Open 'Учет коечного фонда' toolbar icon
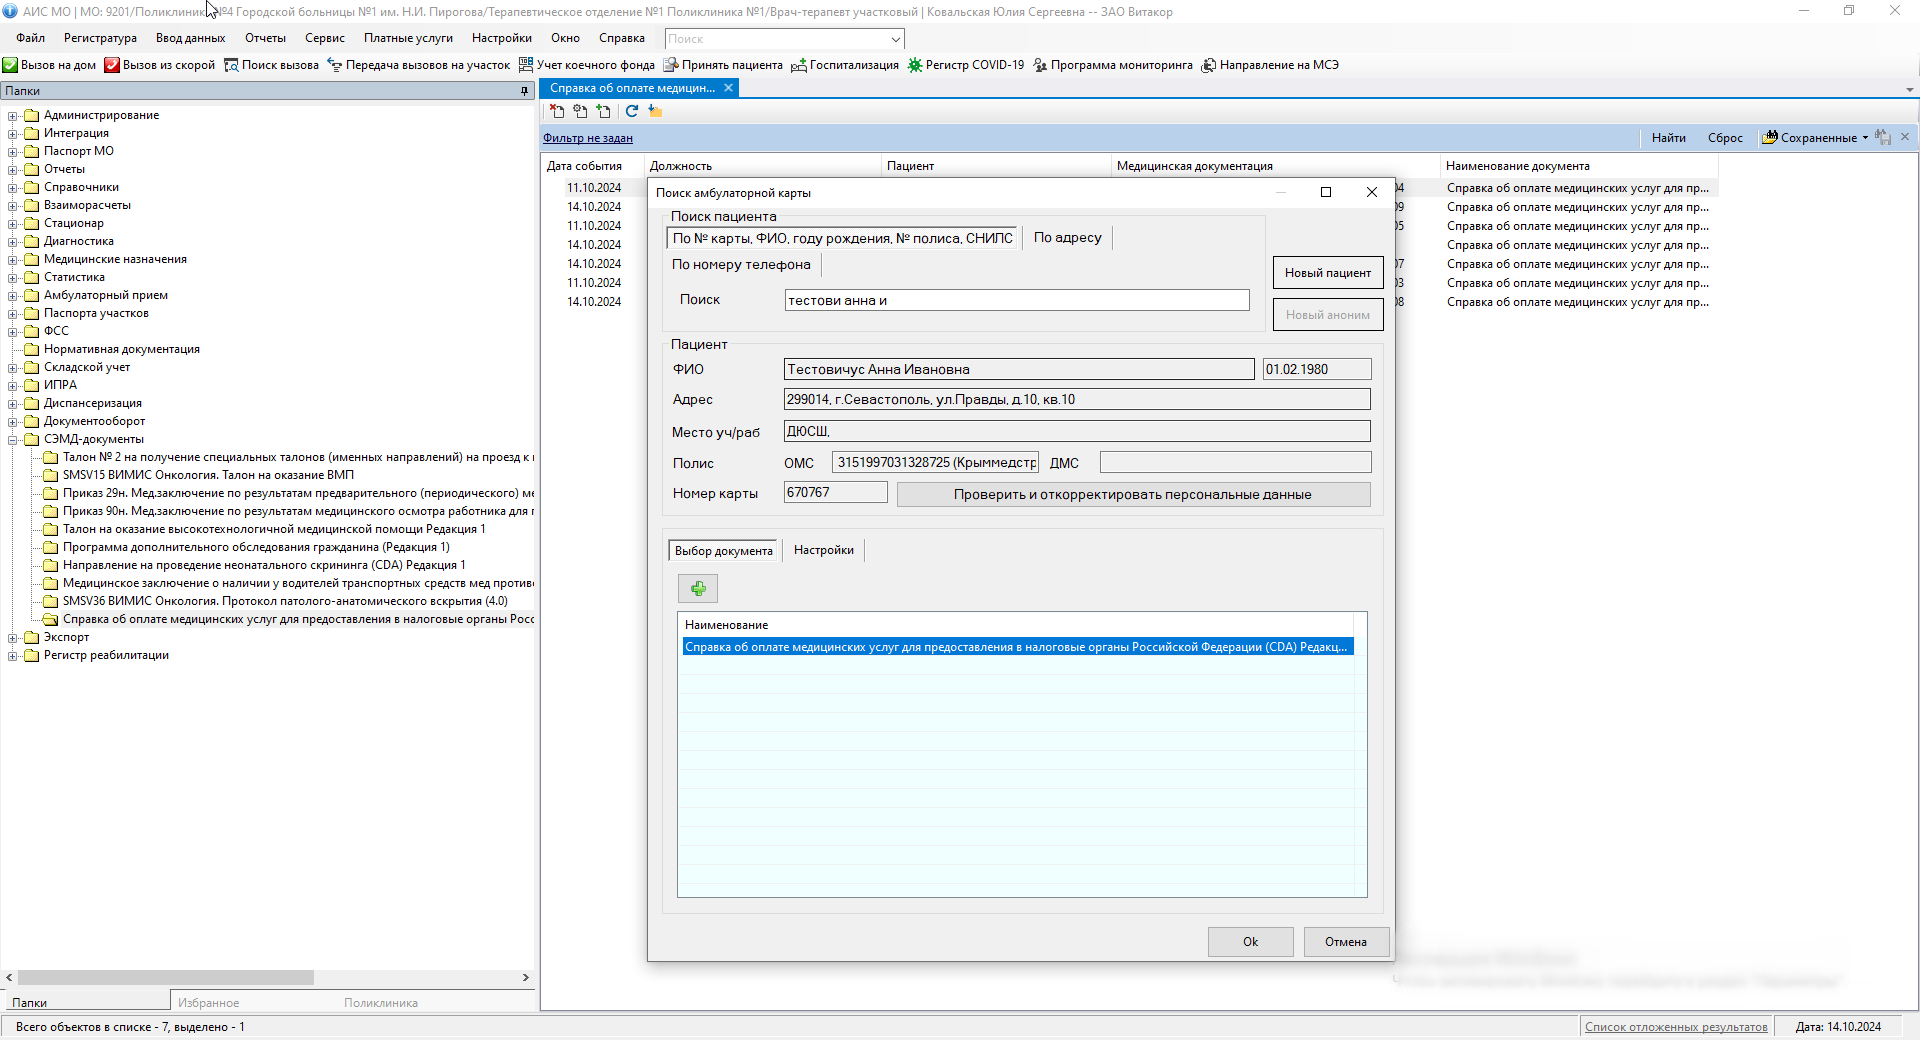Image resolution: width=1920 pixels, height=1040 pixels. coord(526,65)
